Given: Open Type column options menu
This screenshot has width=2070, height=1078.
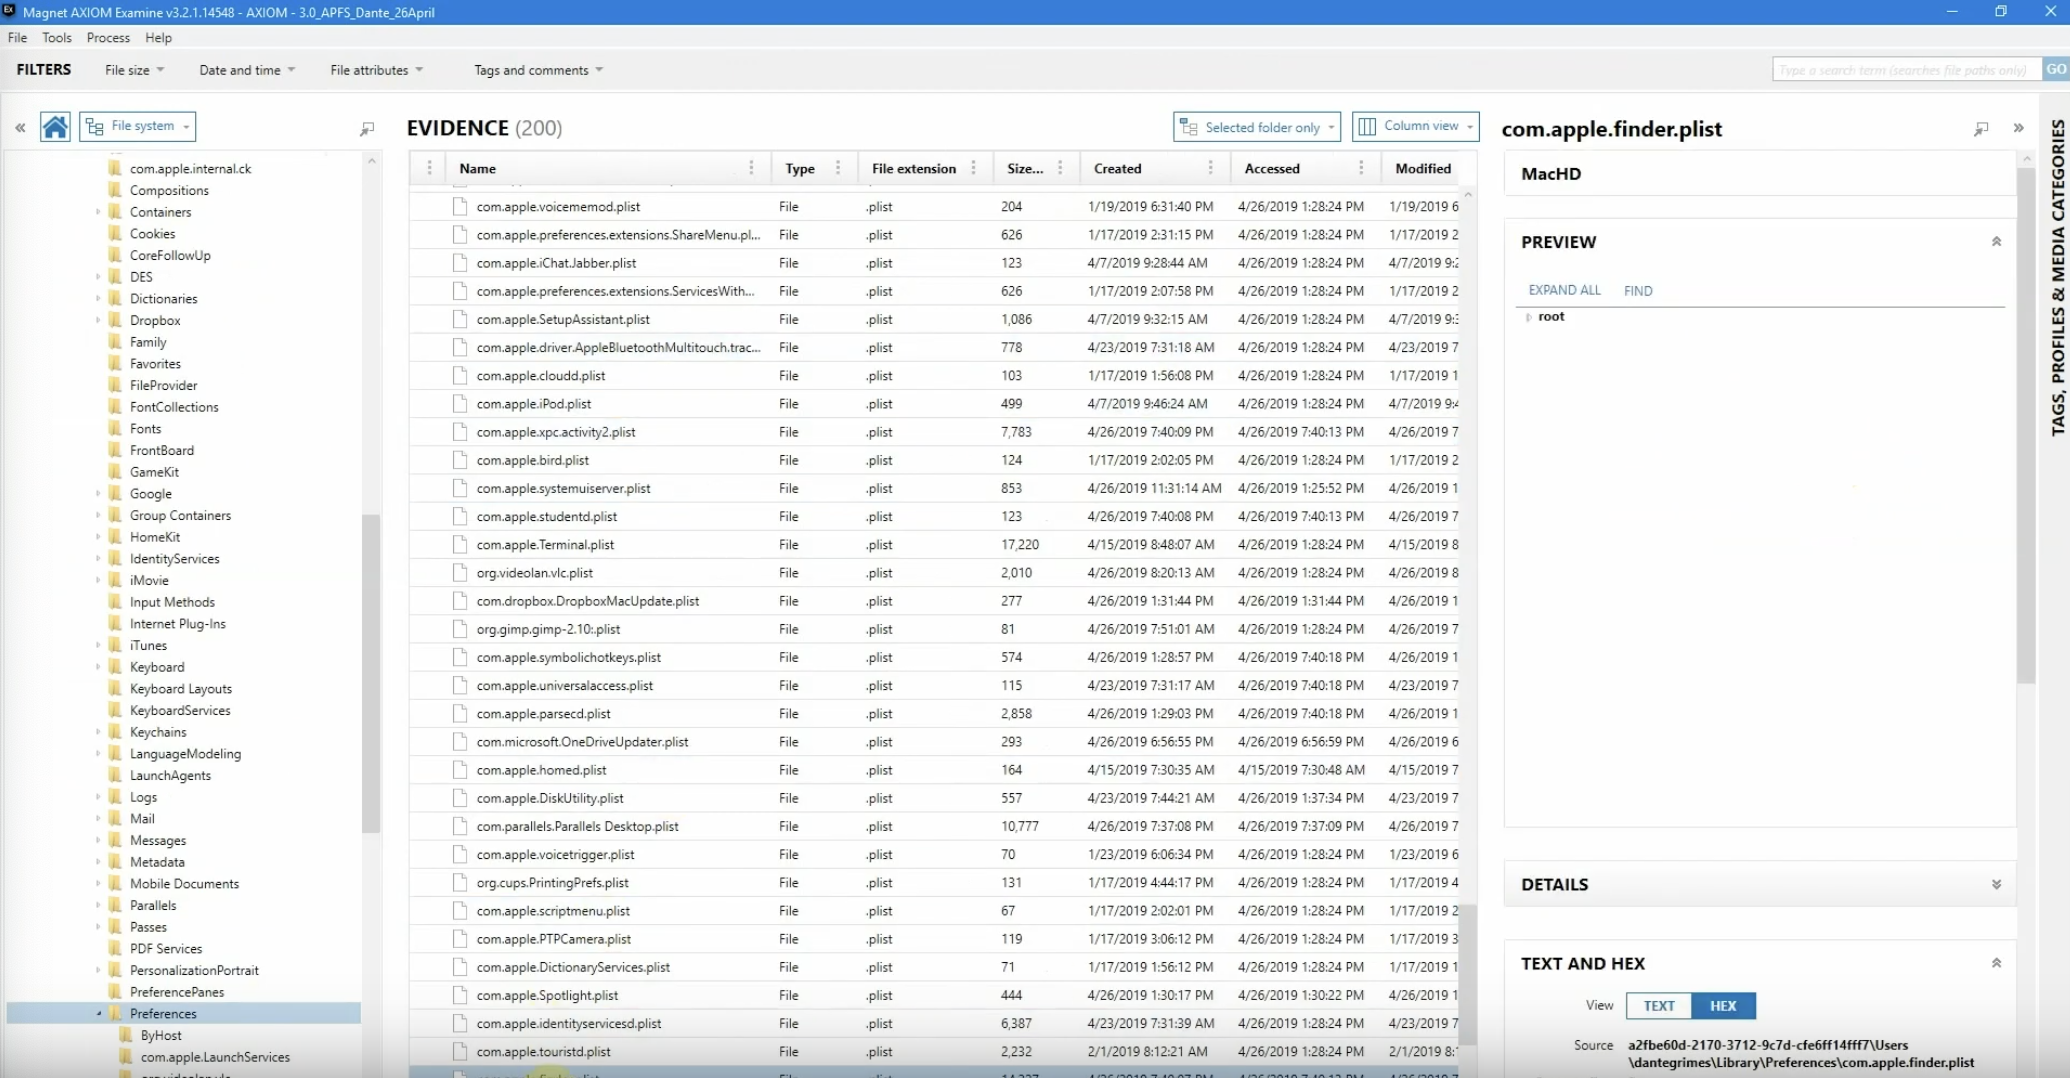Looking at the screenshot, I should click(838, 168).
